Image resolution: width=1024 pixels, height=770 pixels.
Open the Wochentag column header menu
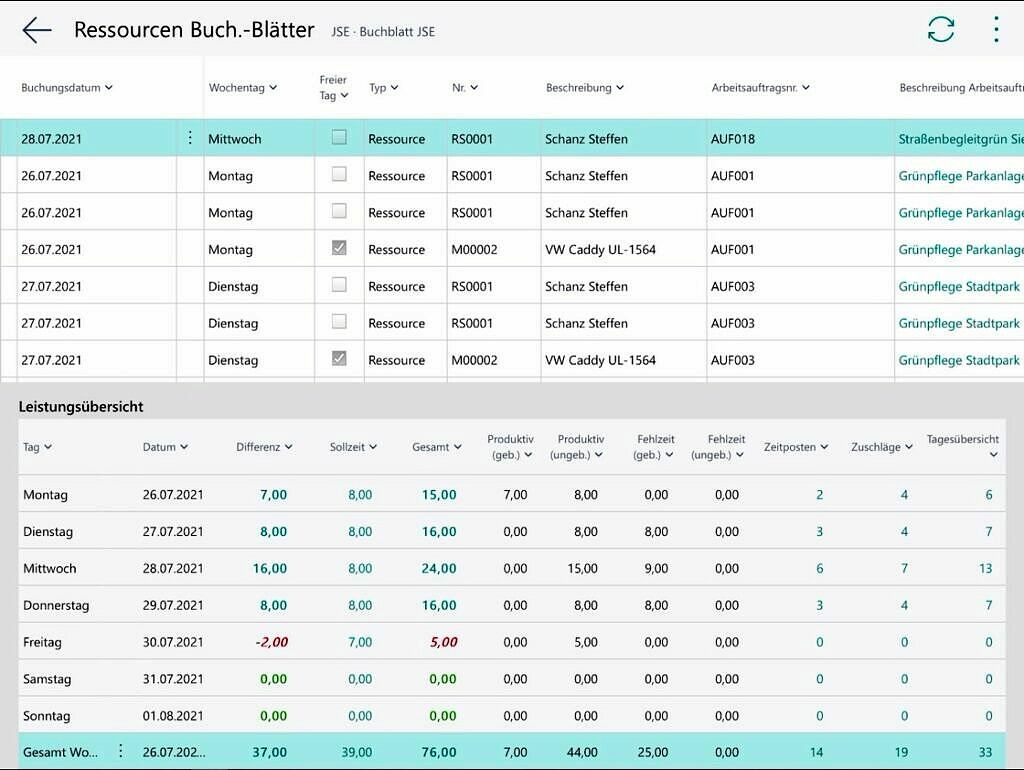[243, 88]
